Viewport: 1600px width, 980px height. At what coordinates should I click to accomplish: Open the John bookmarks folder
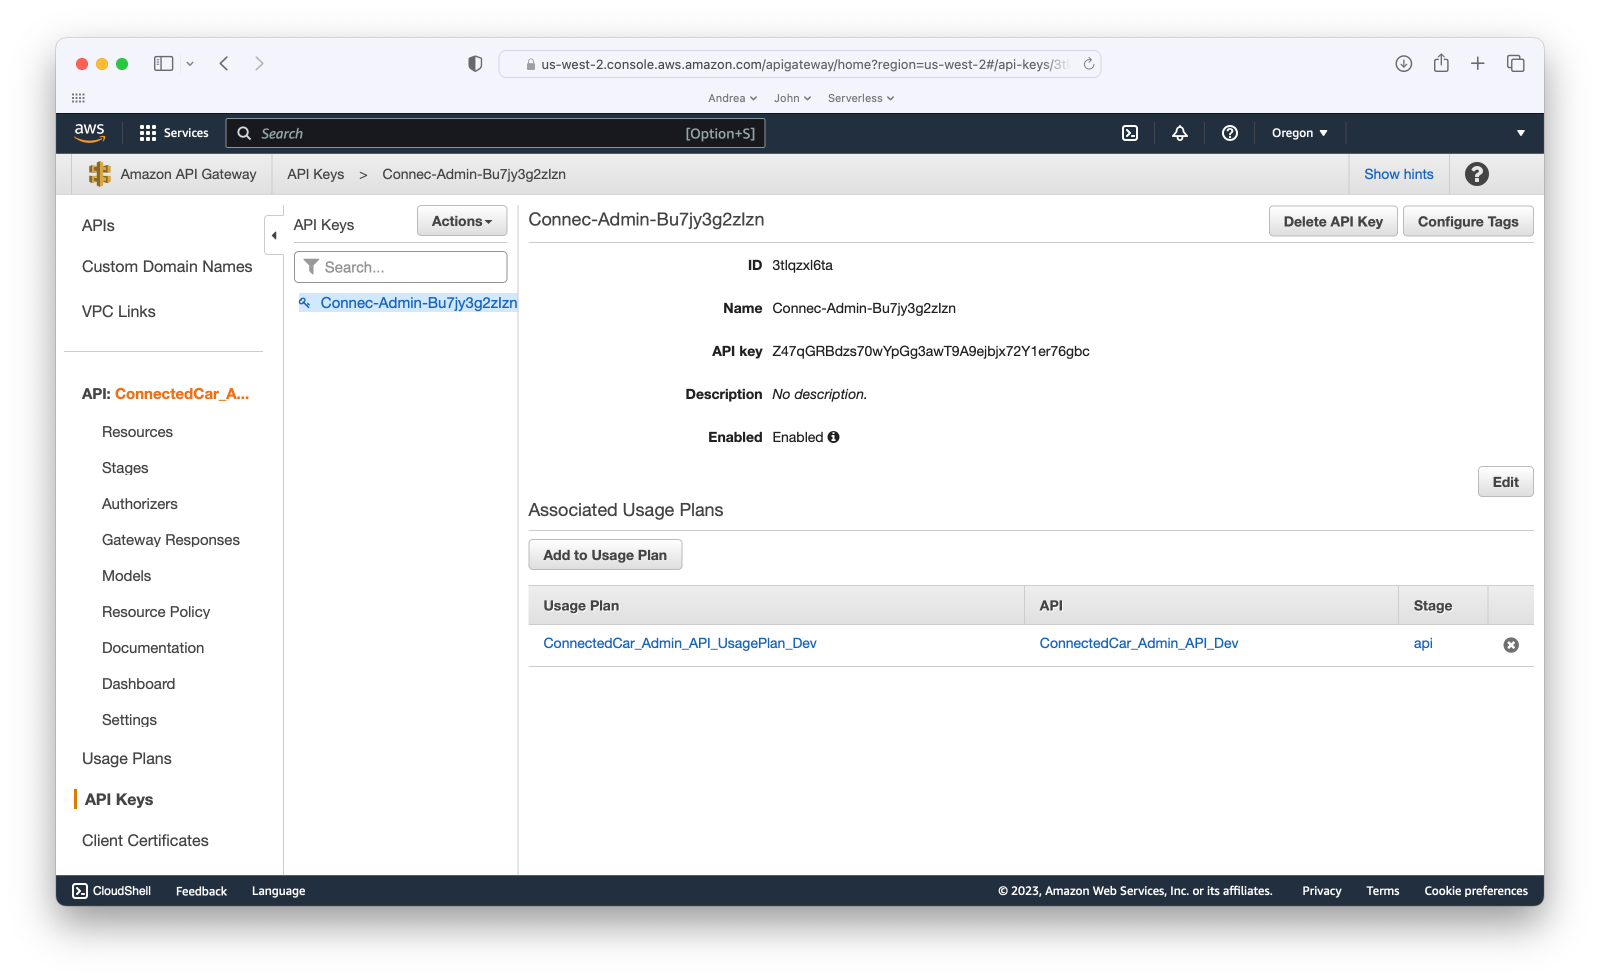click(792, 98)
